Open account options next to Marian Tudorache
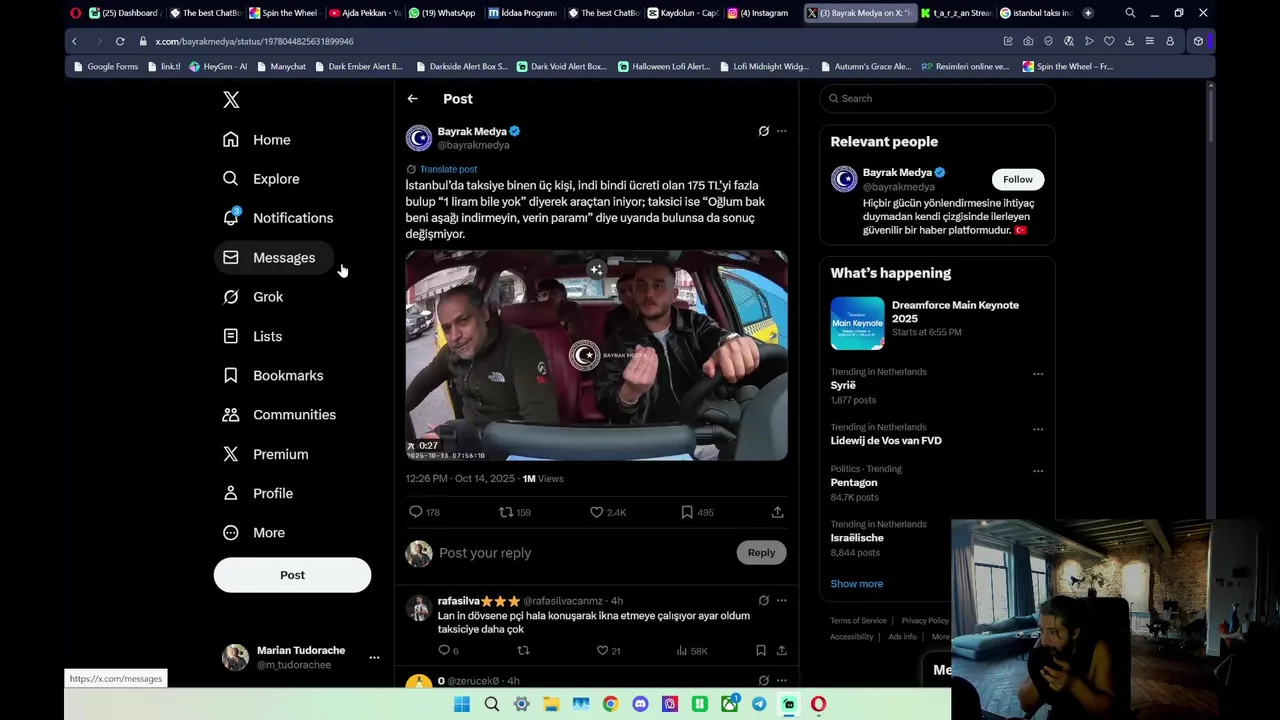Viewport: 1280px width, 720px height. [374, 657]
